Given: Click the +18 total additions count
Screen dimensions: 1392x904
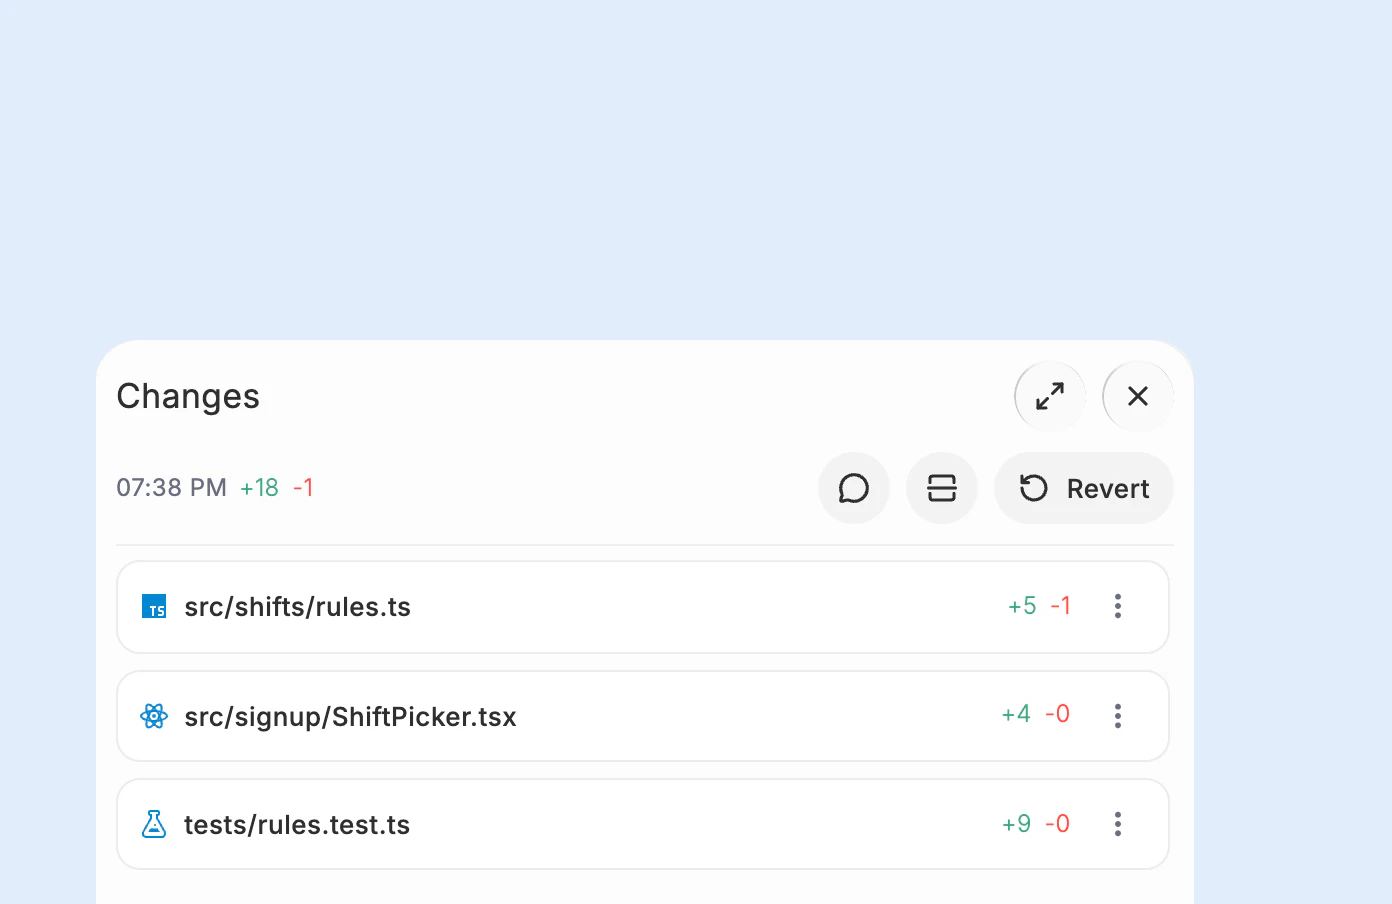Looking at the screenshot, I should [259, 488].
